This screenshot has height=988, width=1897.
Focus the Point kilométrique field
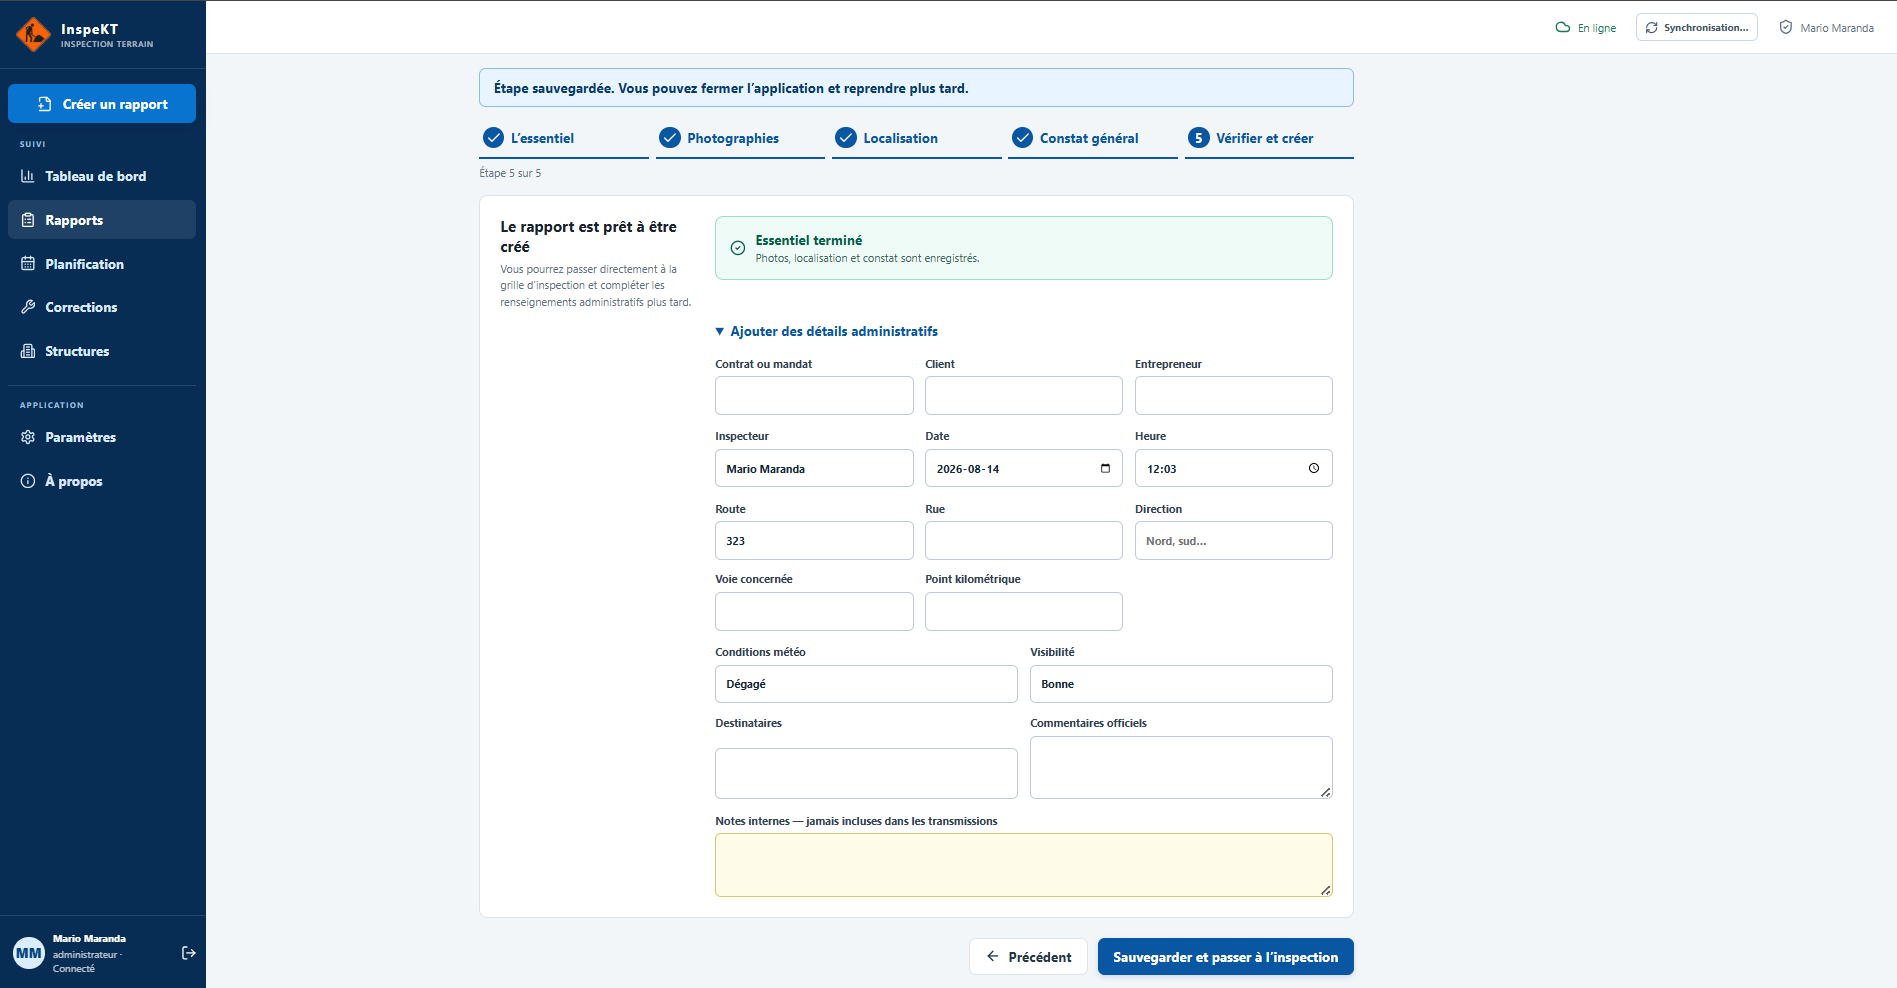[1024, 611]
